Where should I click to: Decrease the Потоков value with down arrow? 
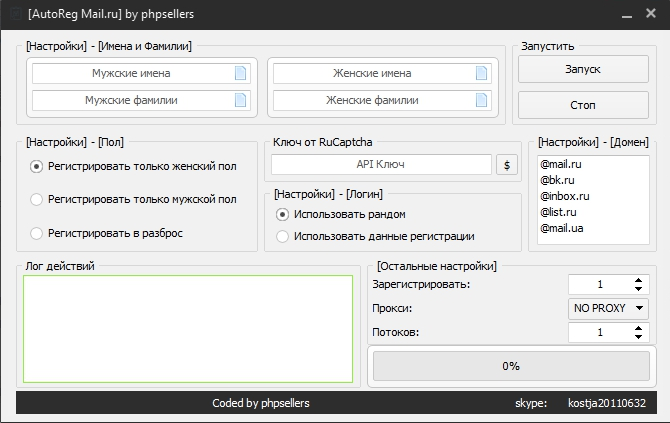(x=639, y=337)
